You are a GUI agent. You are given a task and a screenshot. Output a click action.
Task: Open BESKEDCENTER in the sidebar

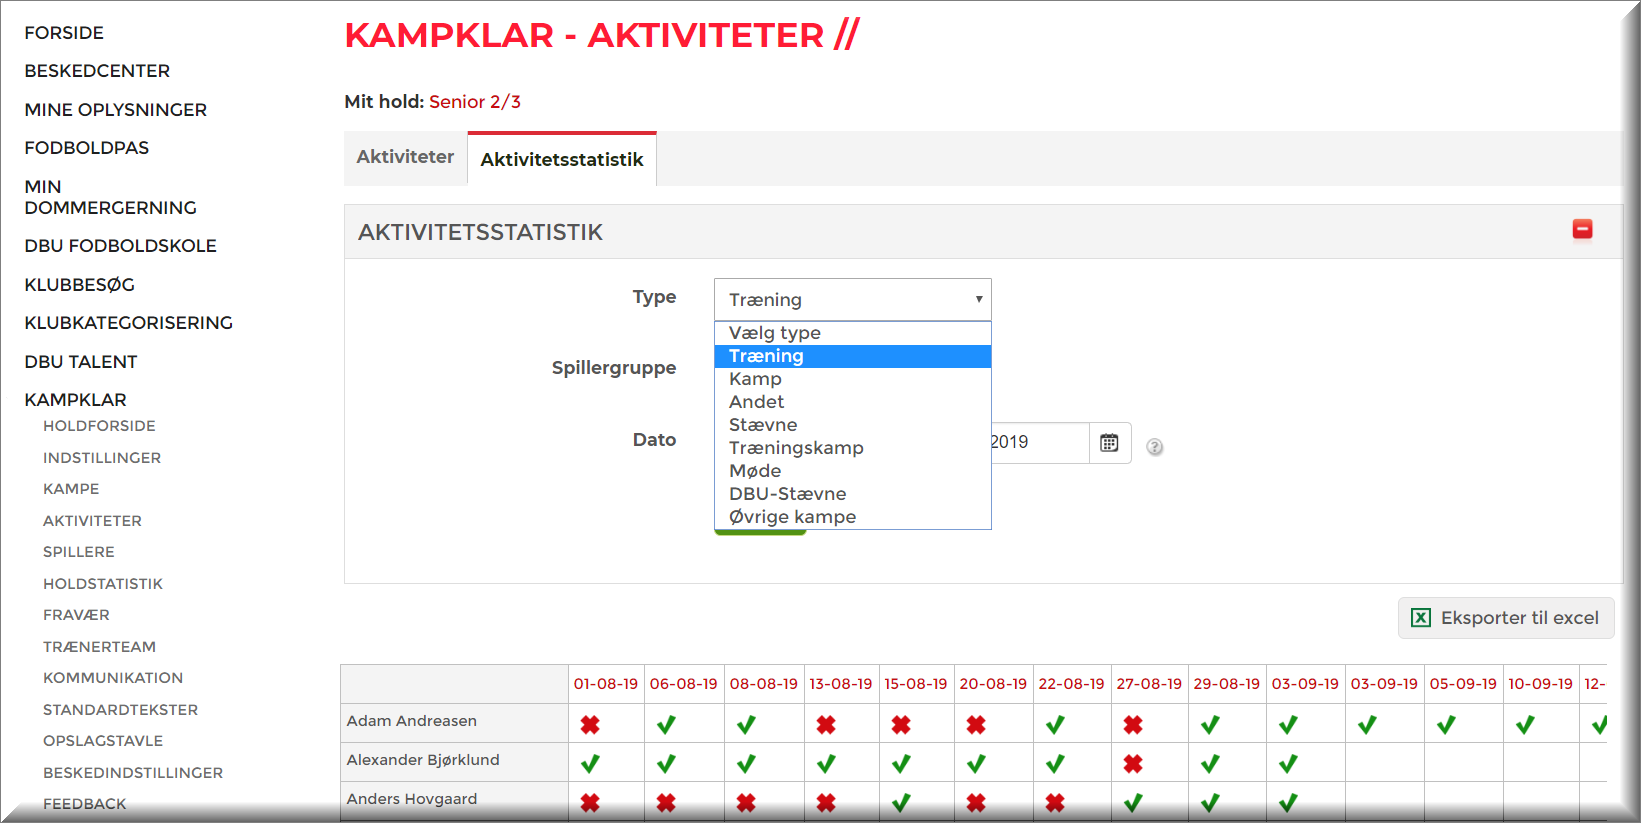[x=97, y=71]
